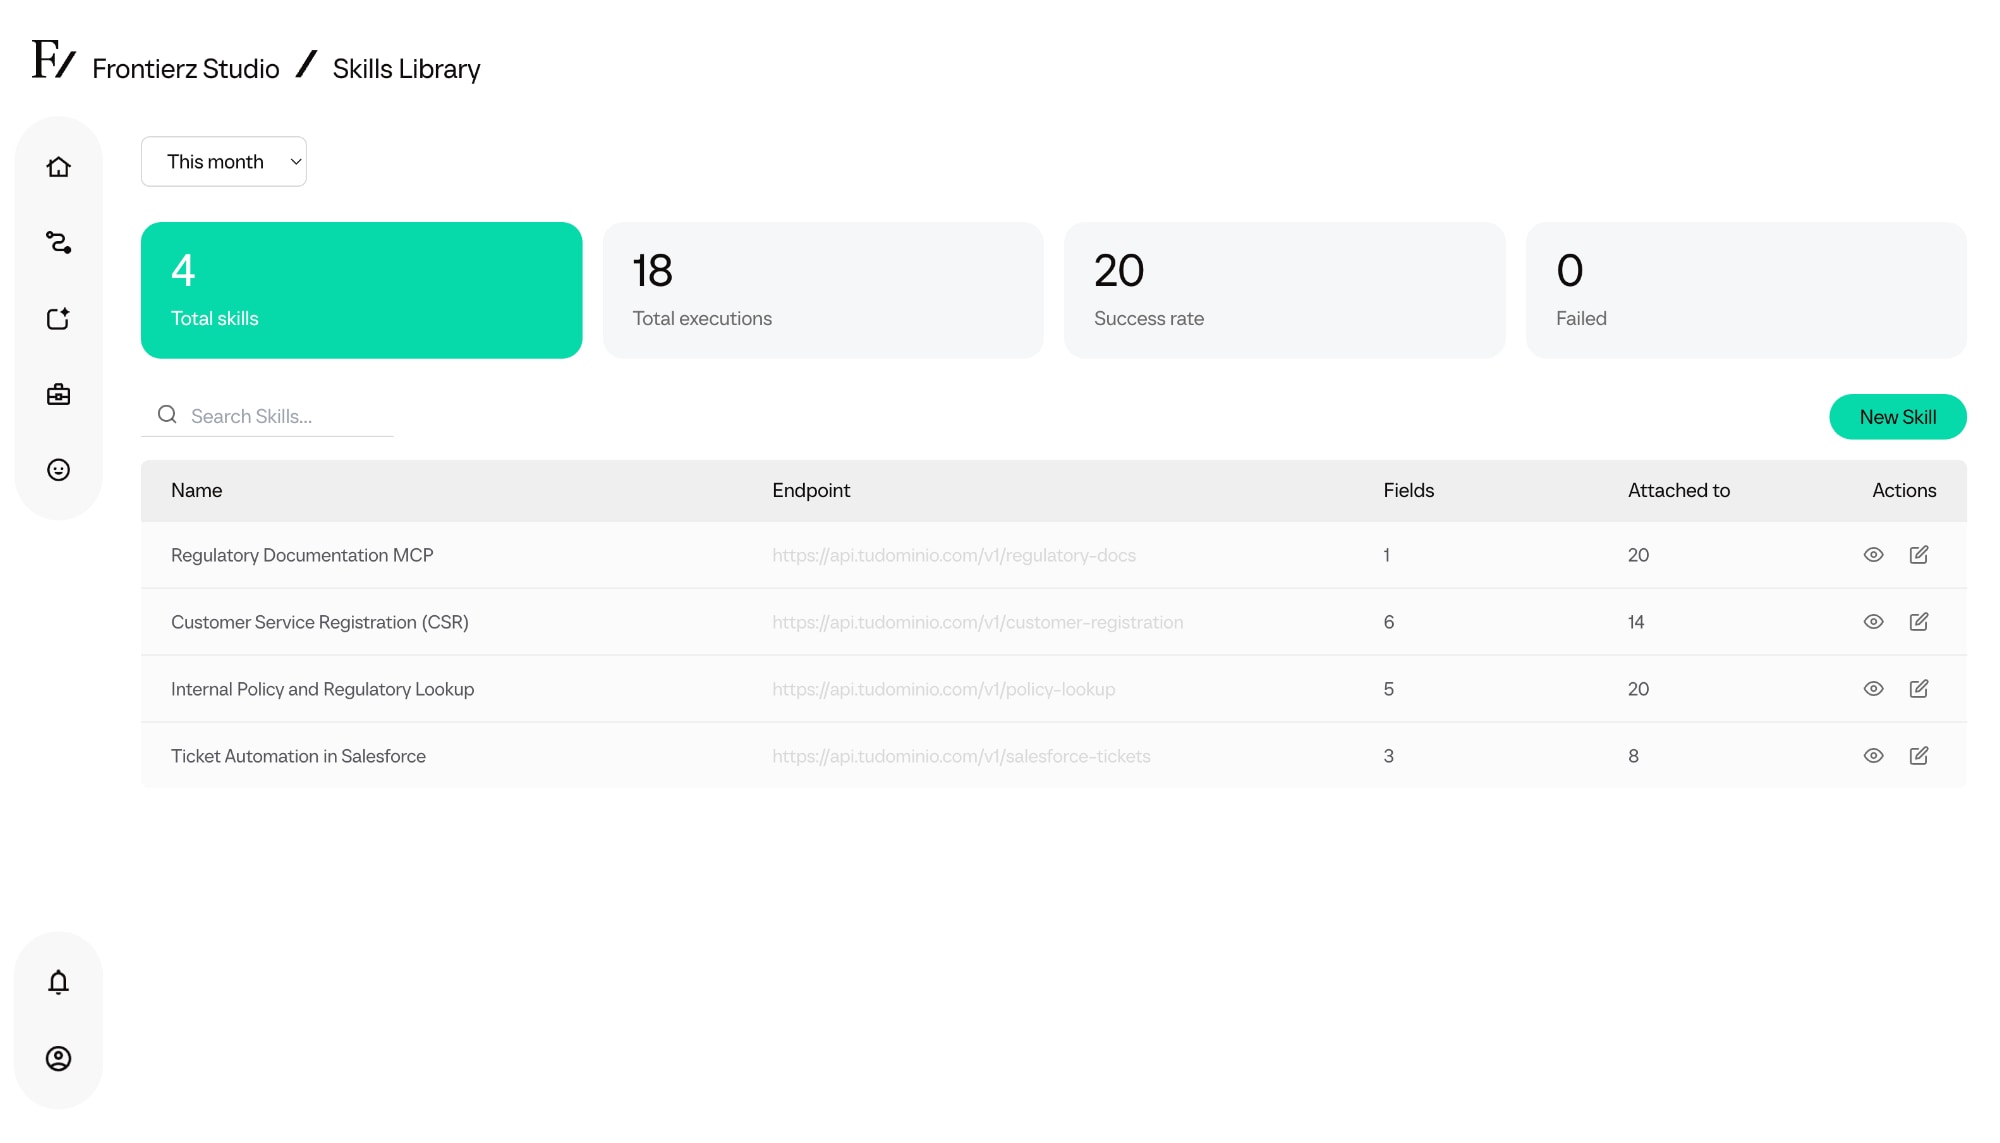Go to Skills Library breadcrumb
The width and height of the screenshot is (2000, 1143).
406,68
